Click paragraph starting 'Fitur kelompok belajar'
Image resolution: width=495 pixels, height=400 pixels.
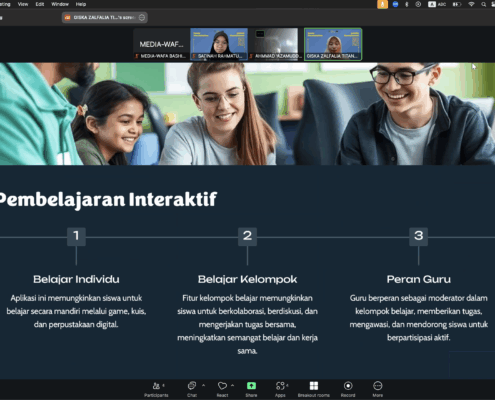point(247,324)
